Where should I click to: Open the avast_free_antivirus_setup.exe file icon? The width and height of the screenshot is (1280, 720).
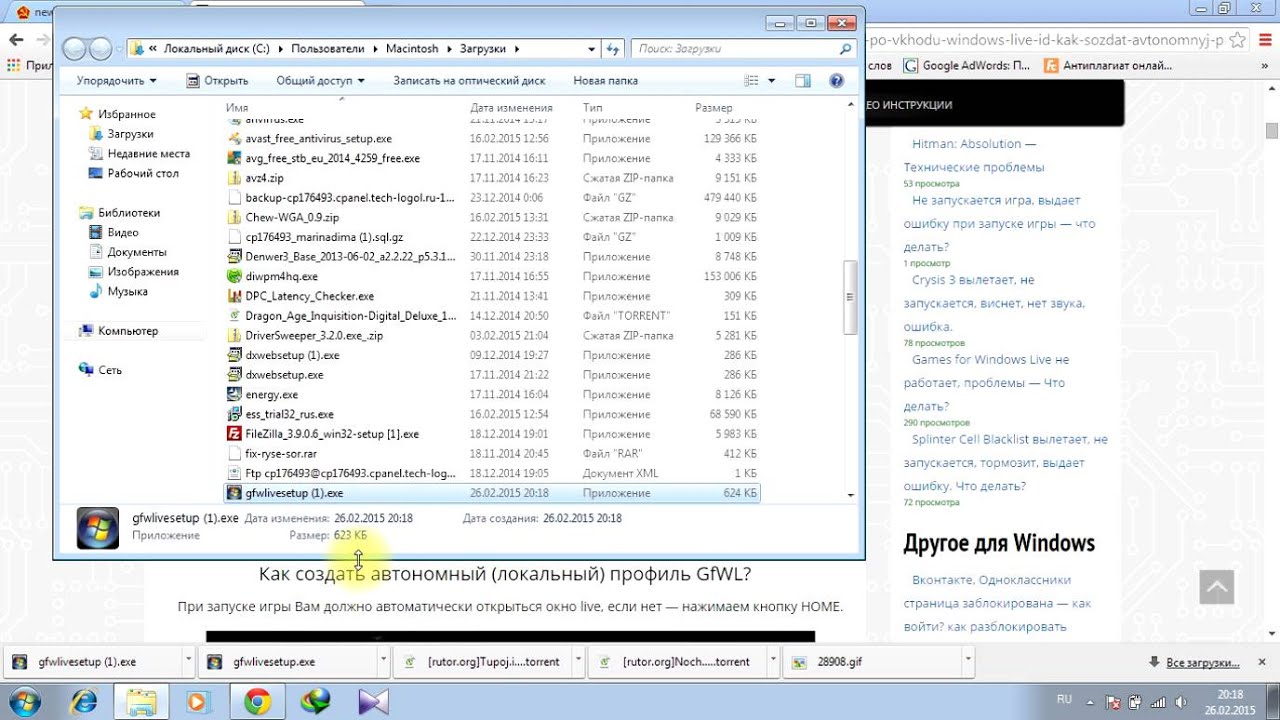pos(234,139)
